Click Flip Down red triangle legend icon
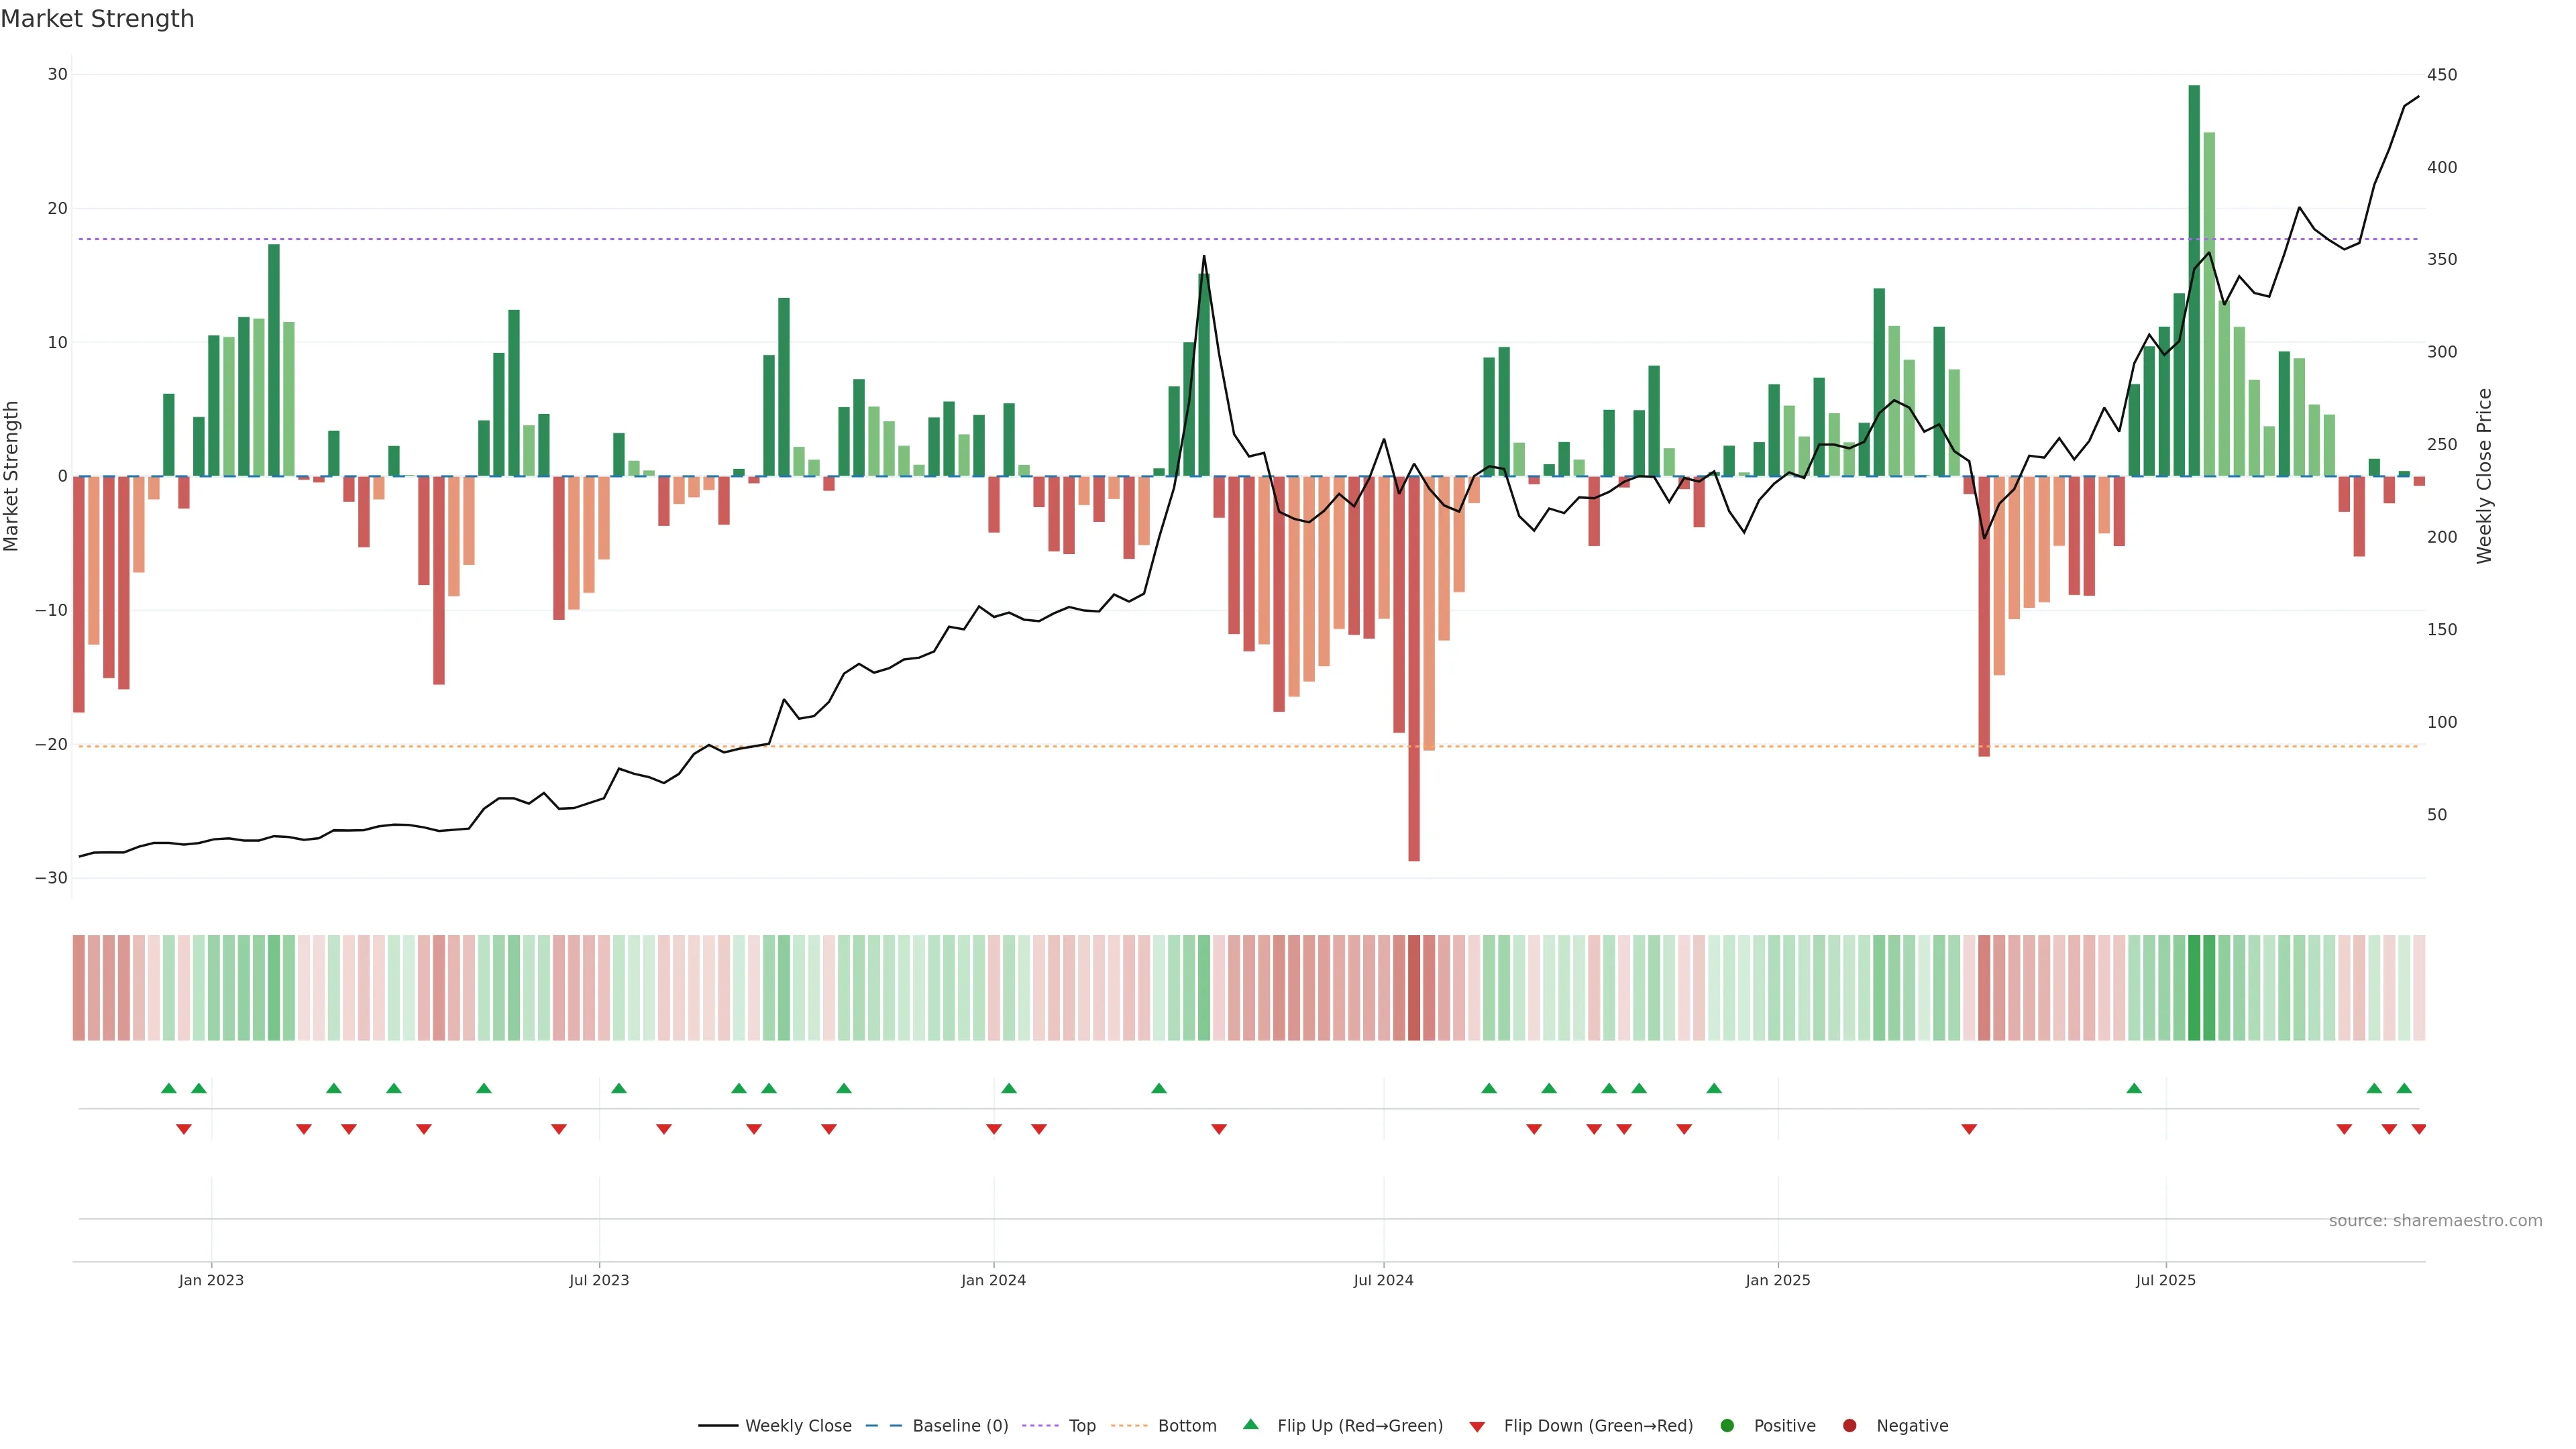 (1477, 1427)
